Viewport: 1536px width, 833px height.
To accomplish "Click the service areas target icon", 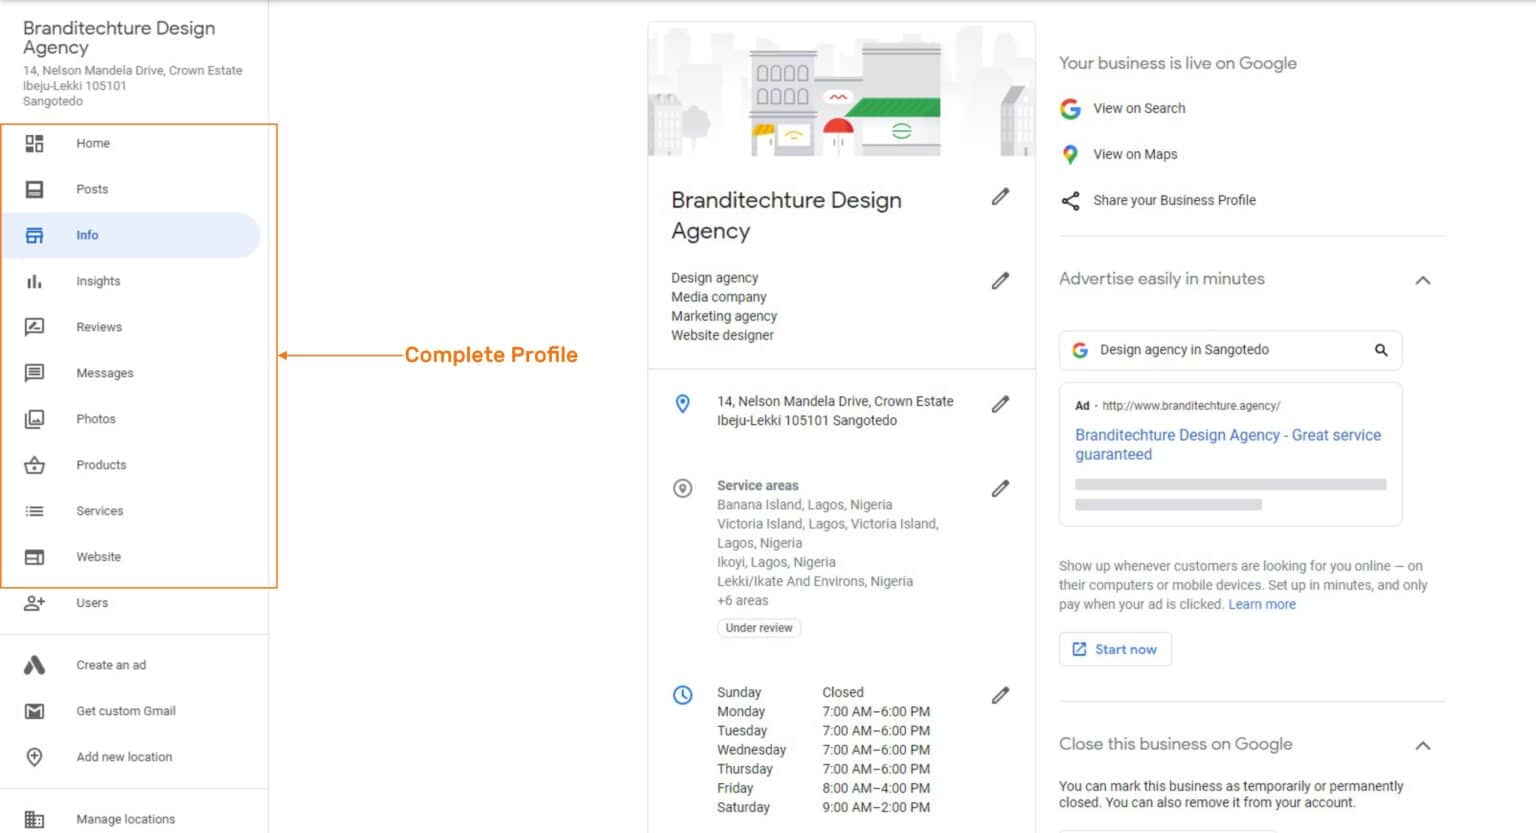I will coord(682,489).
